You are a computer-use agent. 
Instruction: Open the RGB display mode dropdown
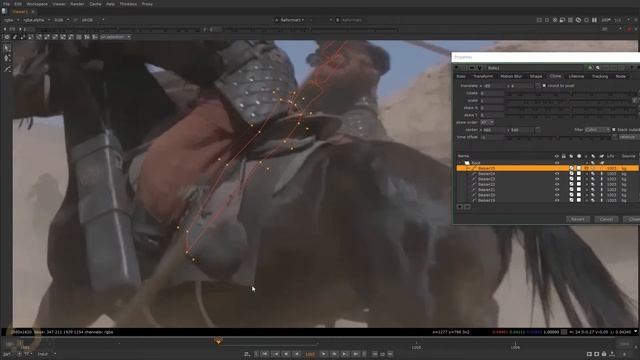tap(62, 20)
